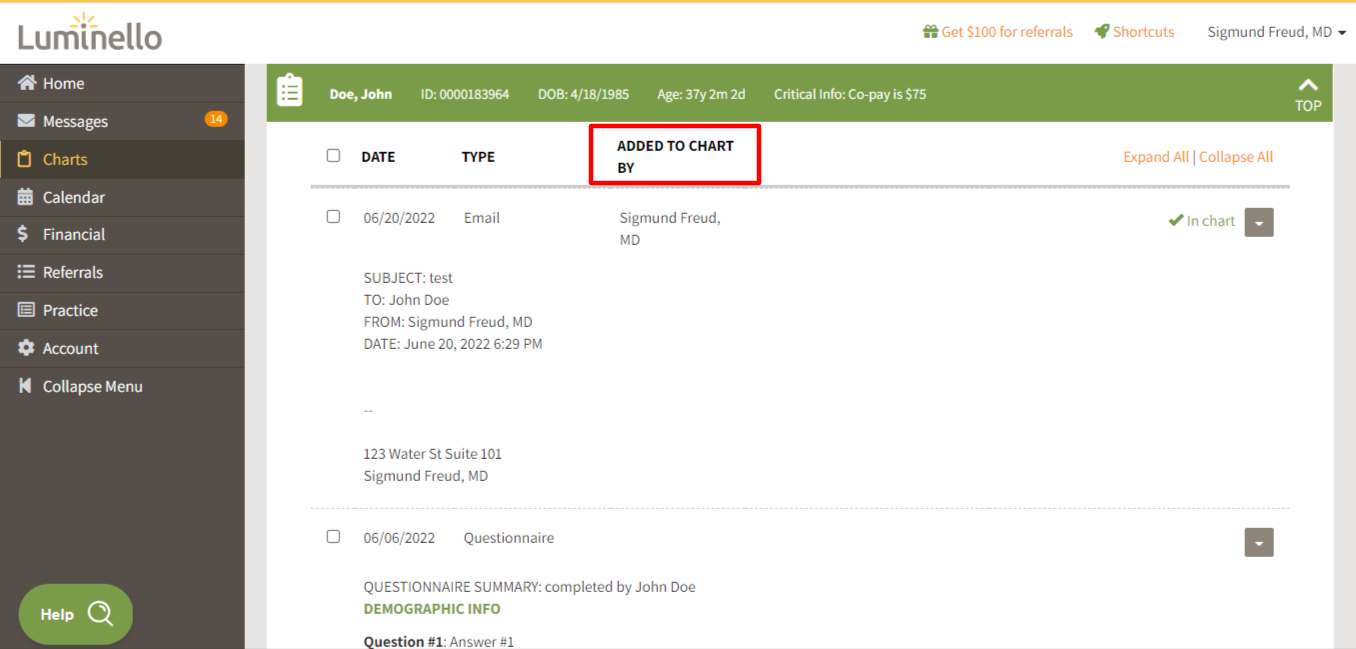The height and width of the screenshot is (649, 1356).
Task: Open Financial in the sidebar menu
Action: click(x=122, y=234)
